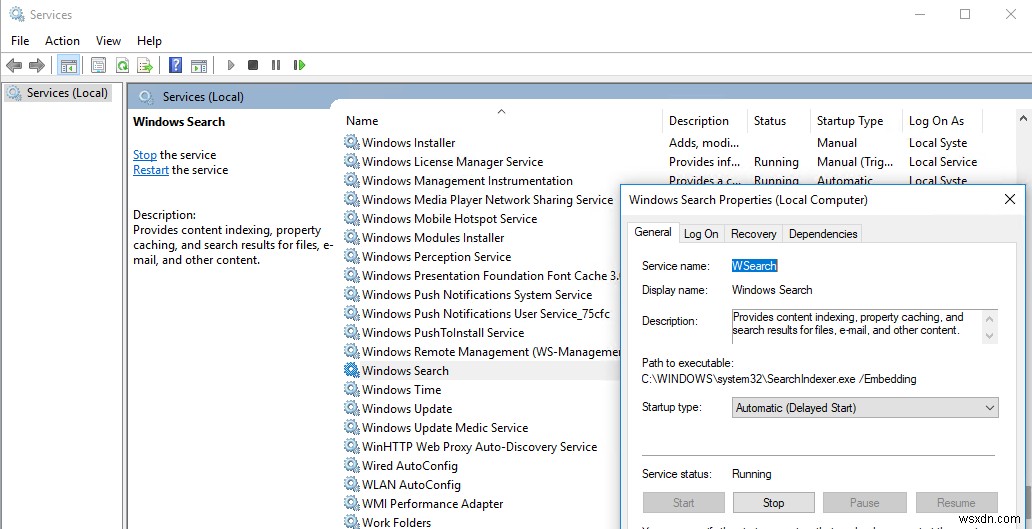Select Windows Push Notifications User Service_75cfc row
Viewport: 1032px width, 529px height.
click(x=486, y=313)
